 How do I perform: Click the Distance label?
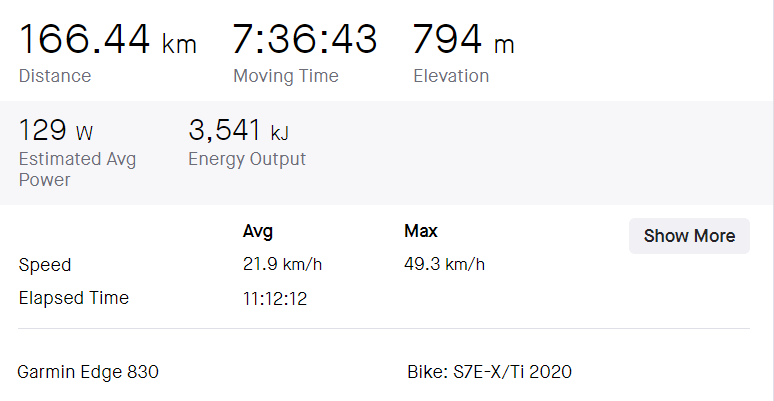click(x=55, y=76)
